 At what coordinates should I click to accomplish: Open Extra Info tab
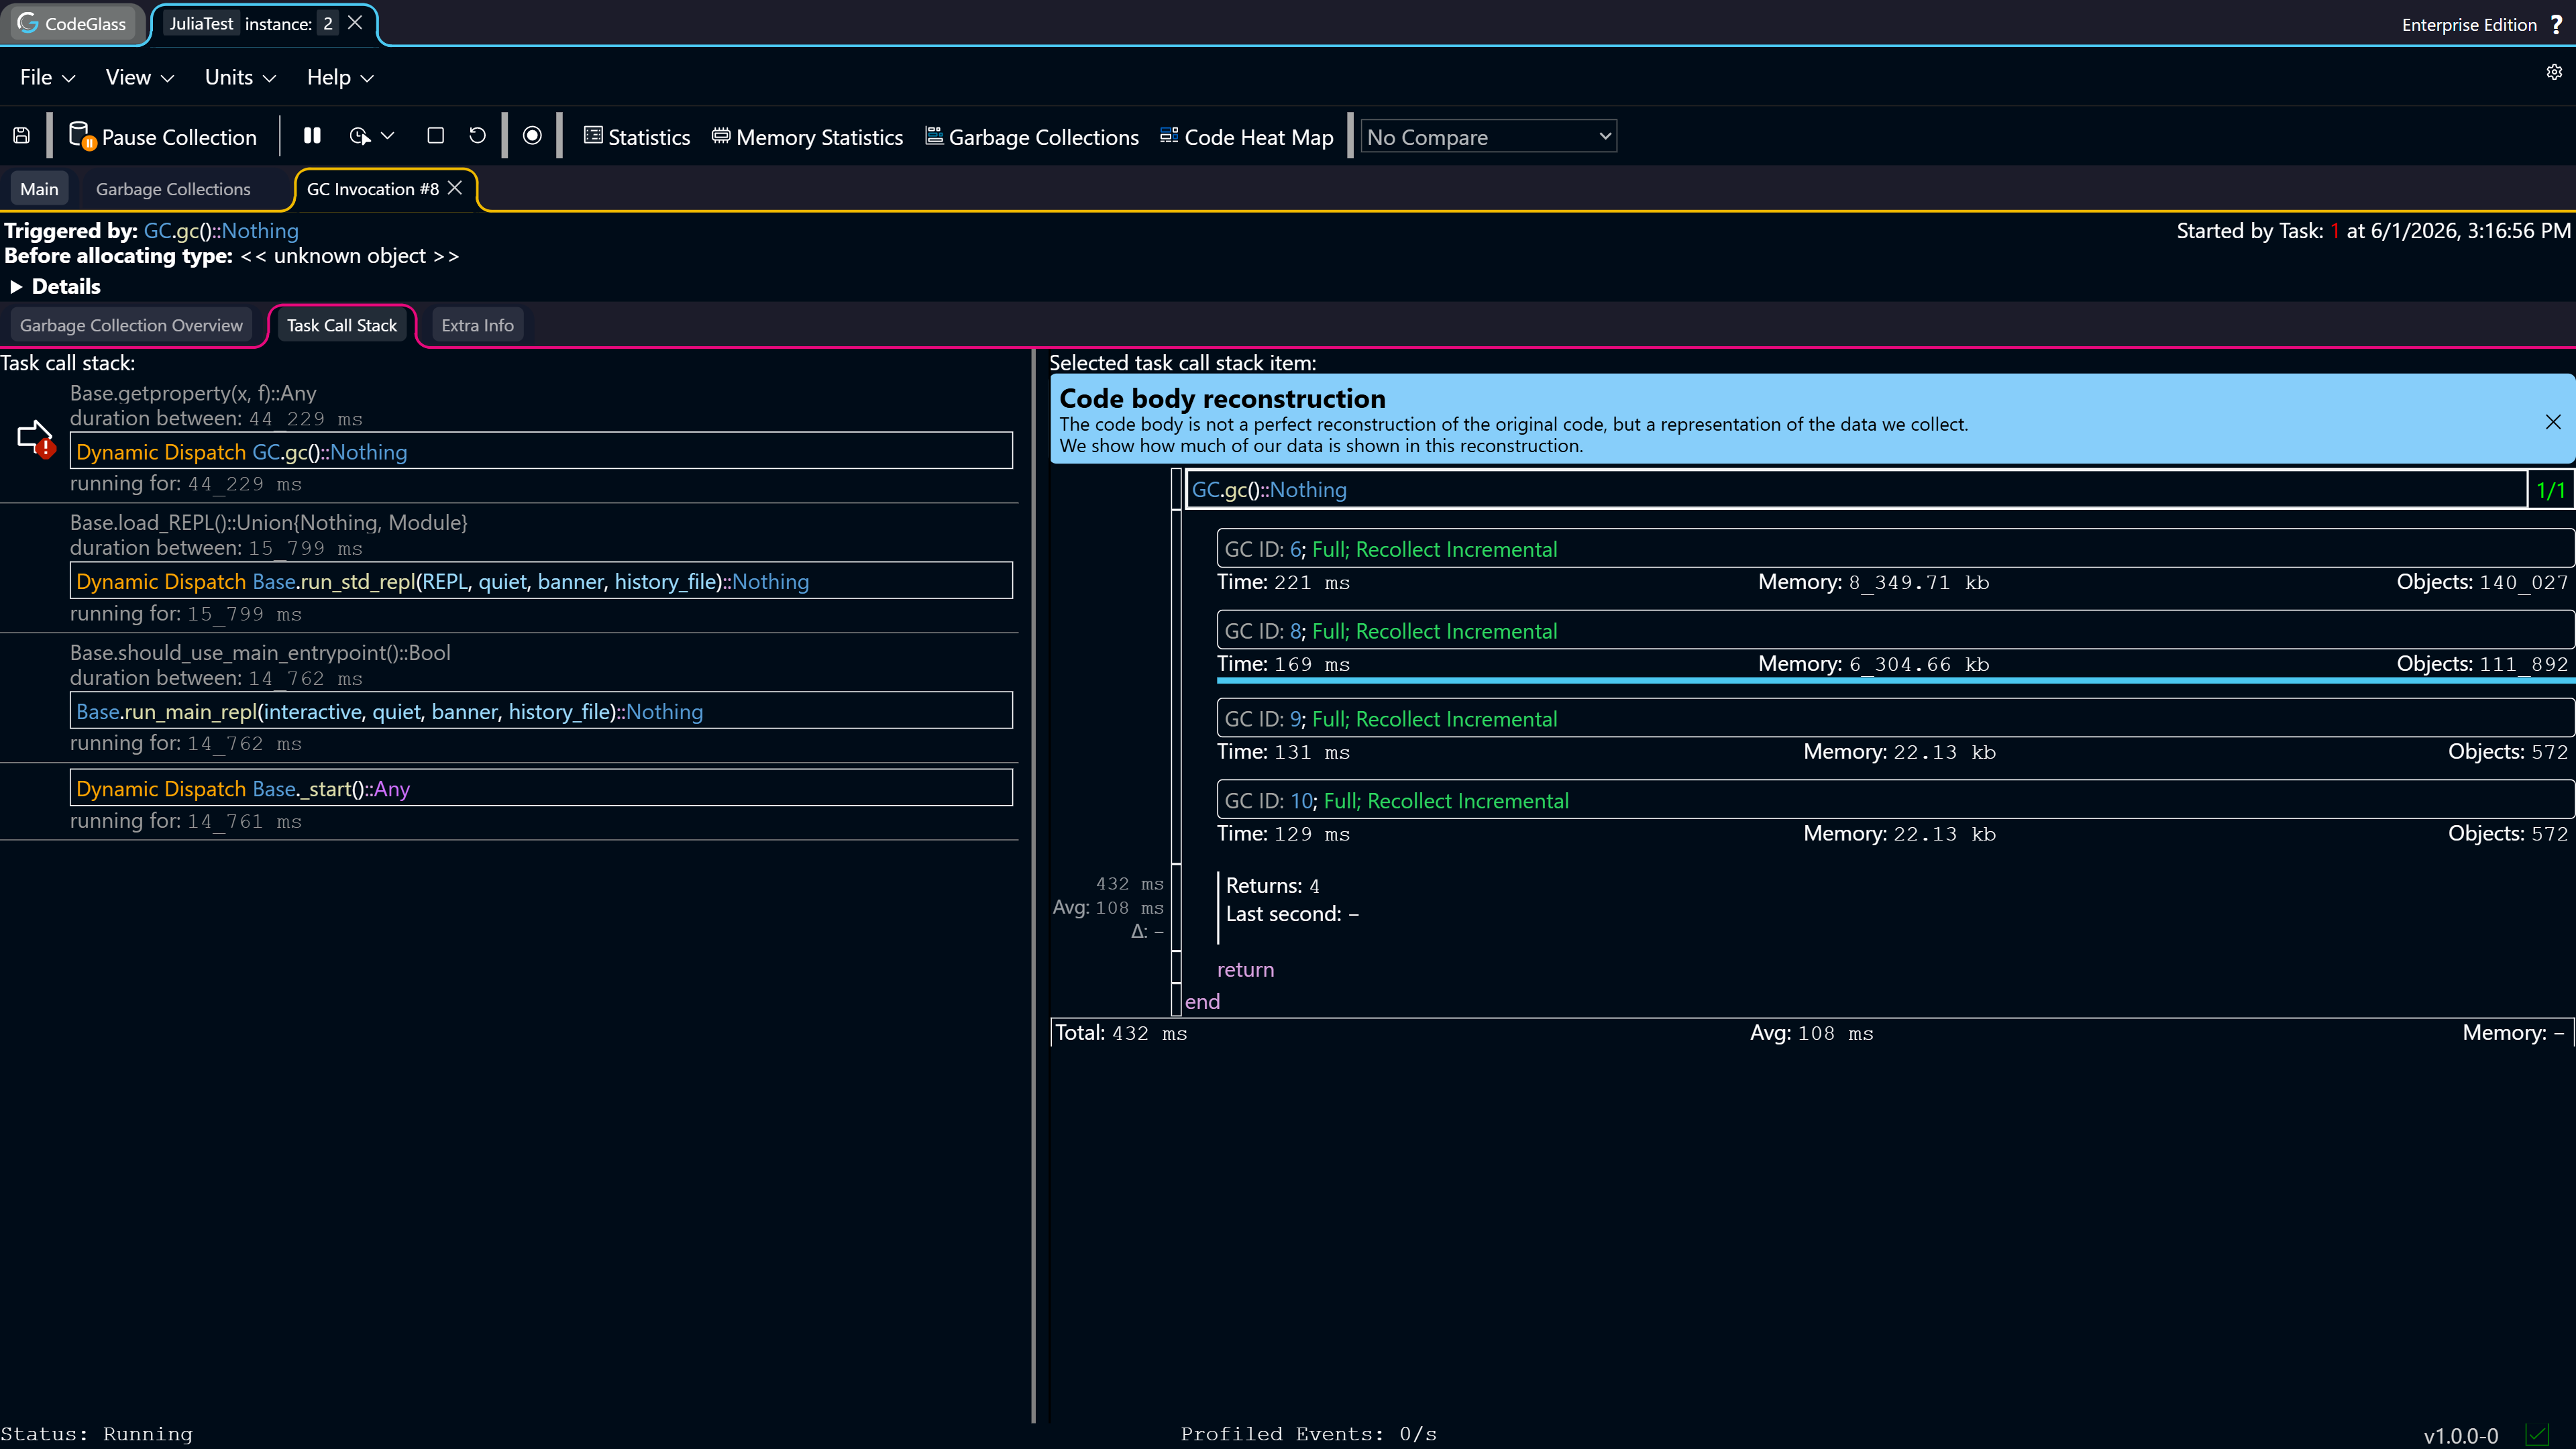tap(477, 325)
